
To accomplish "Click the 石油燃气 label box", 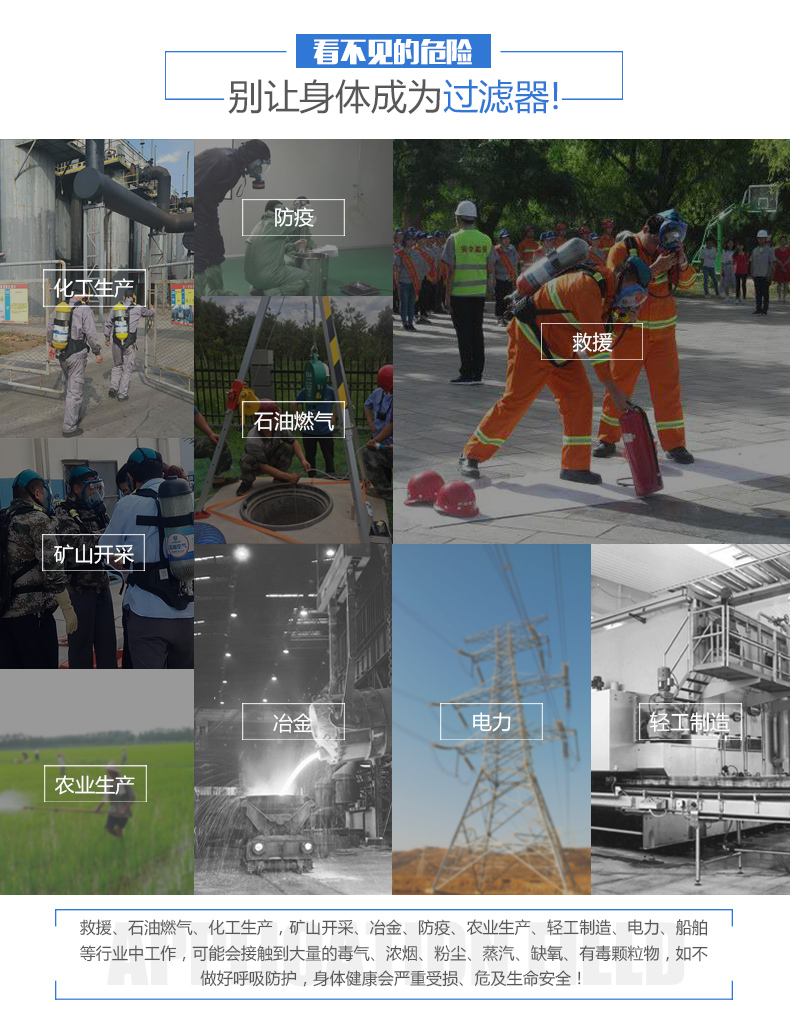I will point(293,420).
